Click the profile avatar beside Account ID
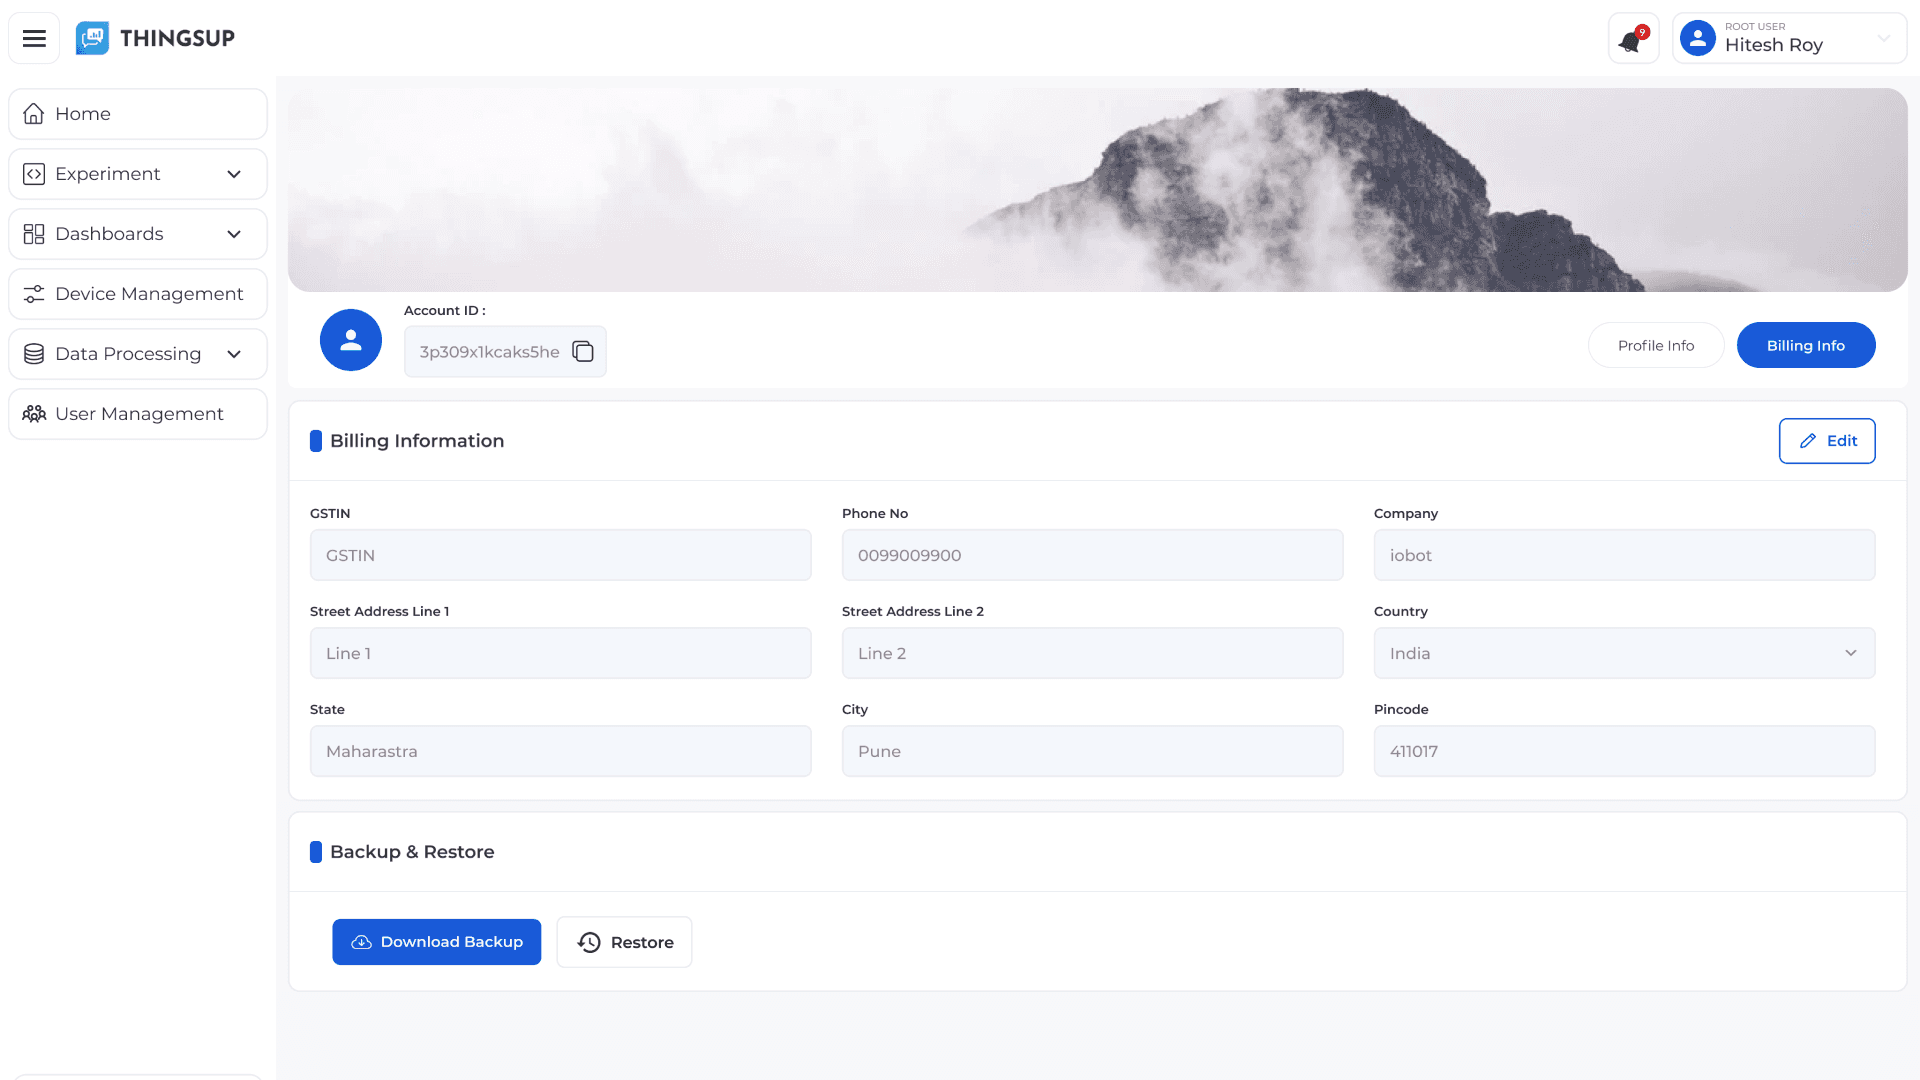This screenshot has width=1920, height=1080. point(350,340)
